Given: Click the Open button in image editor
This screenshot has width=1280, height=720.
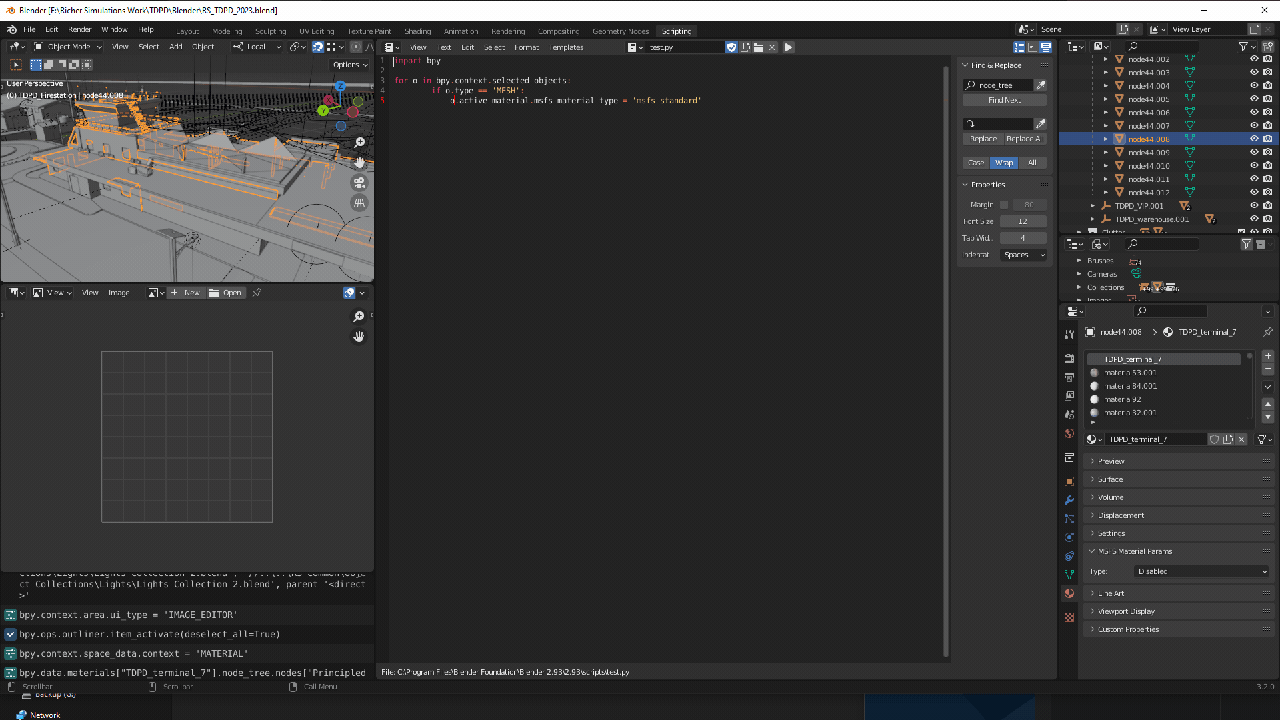Looking at the screenshot, I should point(226,293).
